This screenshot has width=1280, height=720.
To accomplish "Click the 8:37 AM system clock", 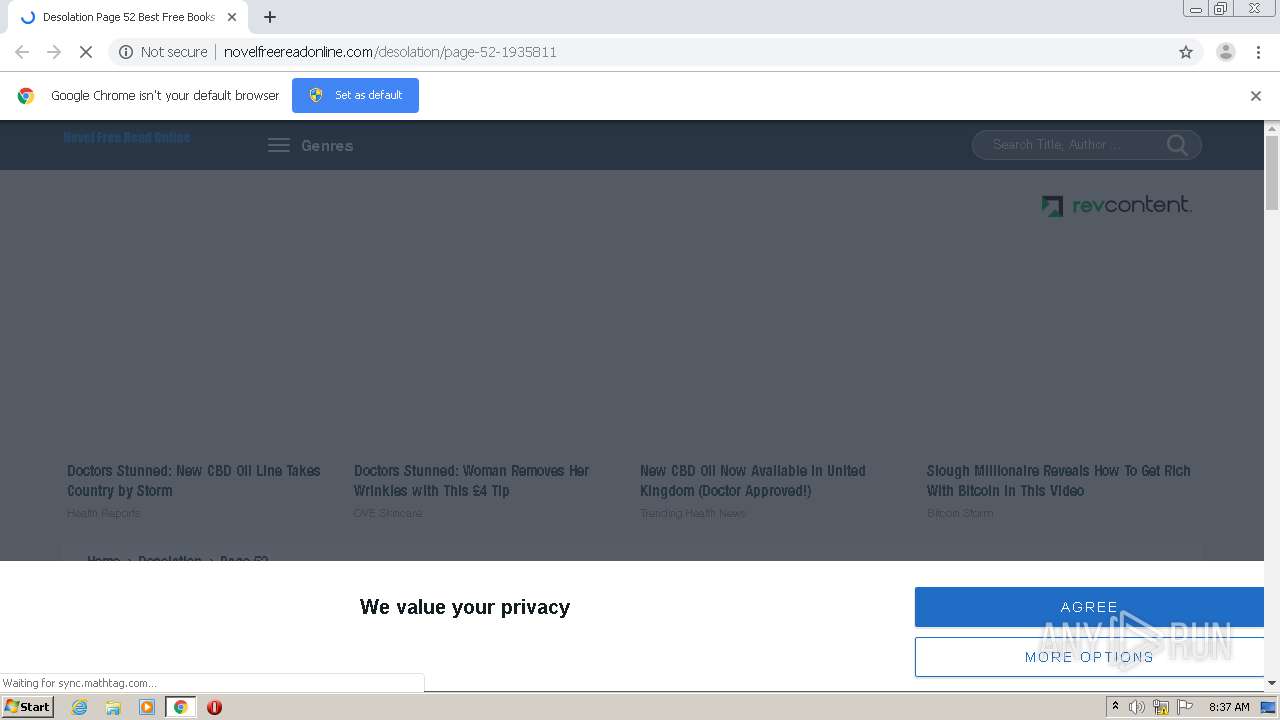I will point(1229,707).
